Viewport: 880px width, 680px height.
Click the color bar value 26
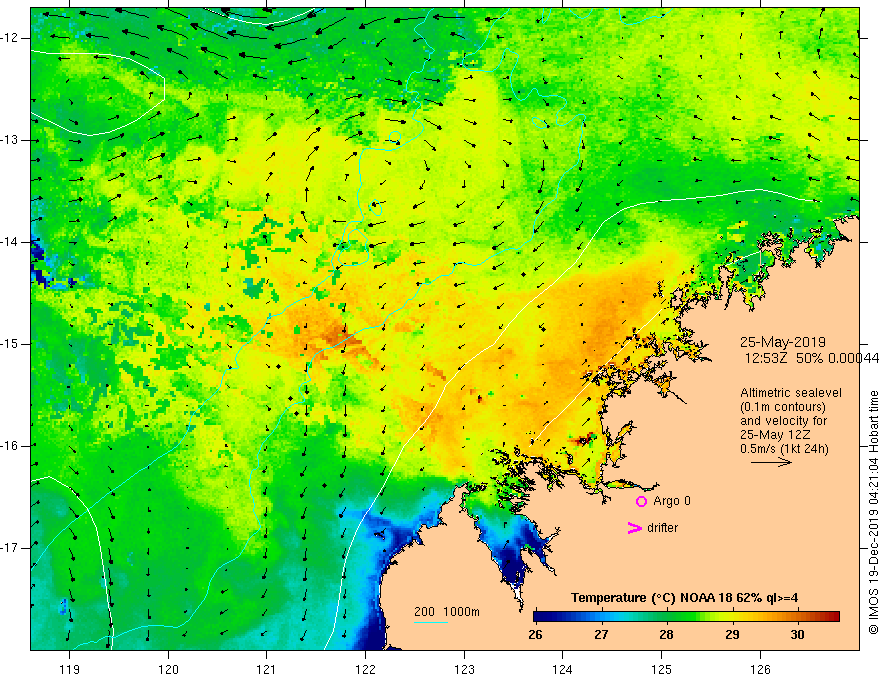536,635
